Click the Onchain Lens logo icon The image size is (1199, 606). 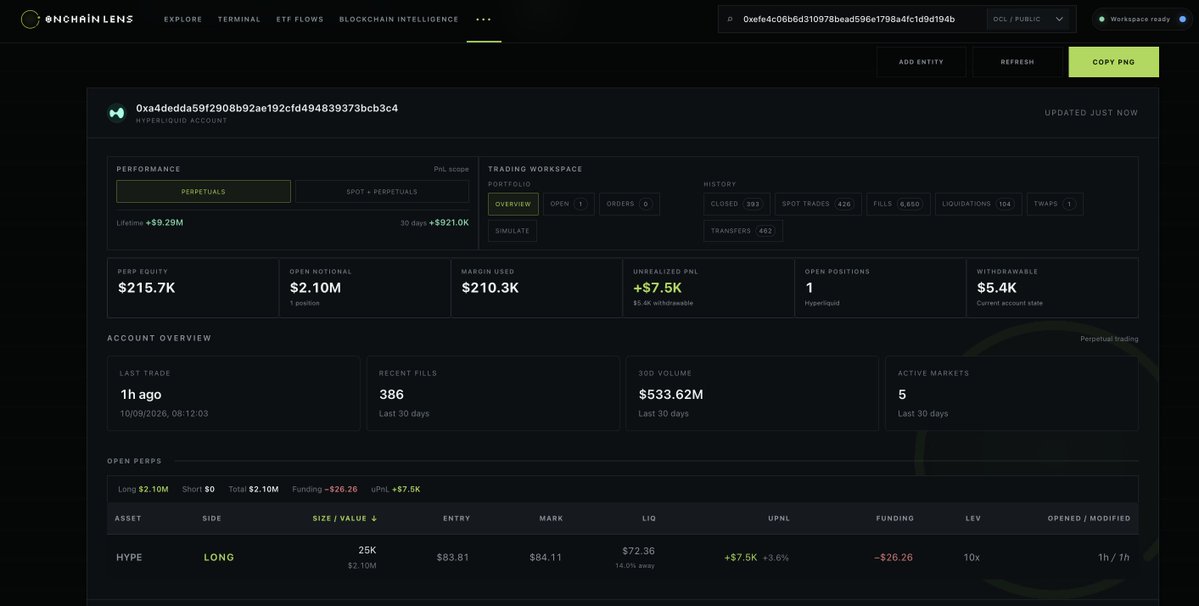30,19
